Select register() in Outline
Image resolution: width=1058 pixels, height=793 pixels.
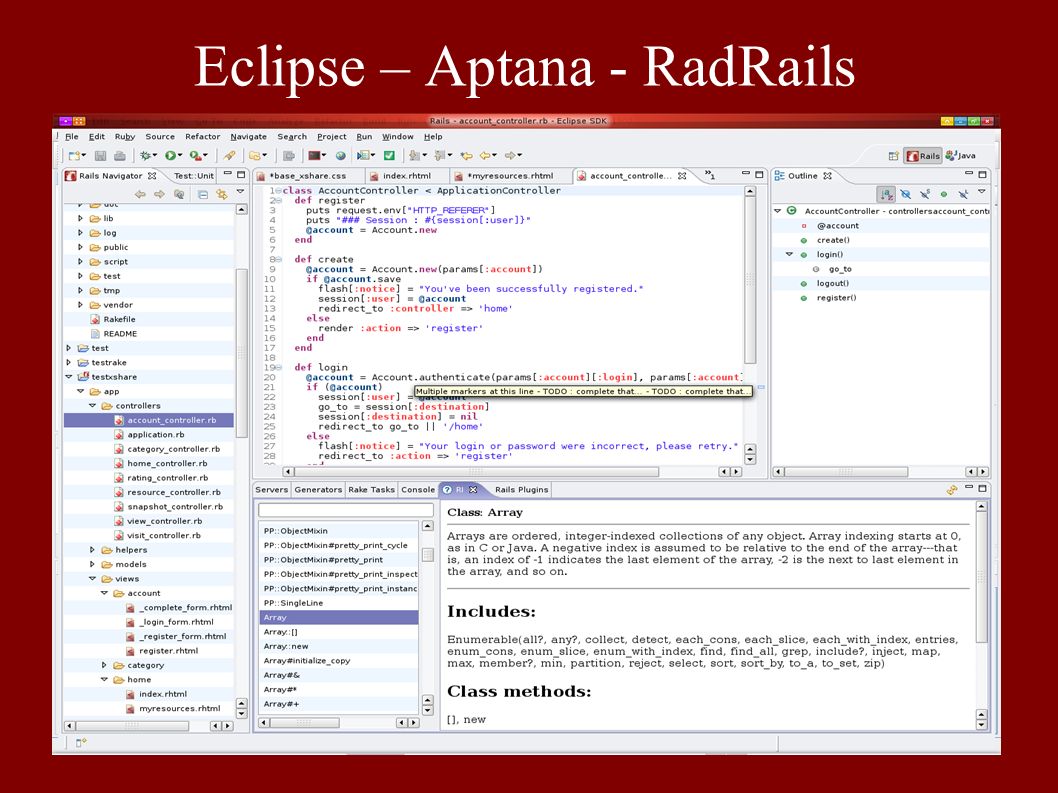point(836,298)
